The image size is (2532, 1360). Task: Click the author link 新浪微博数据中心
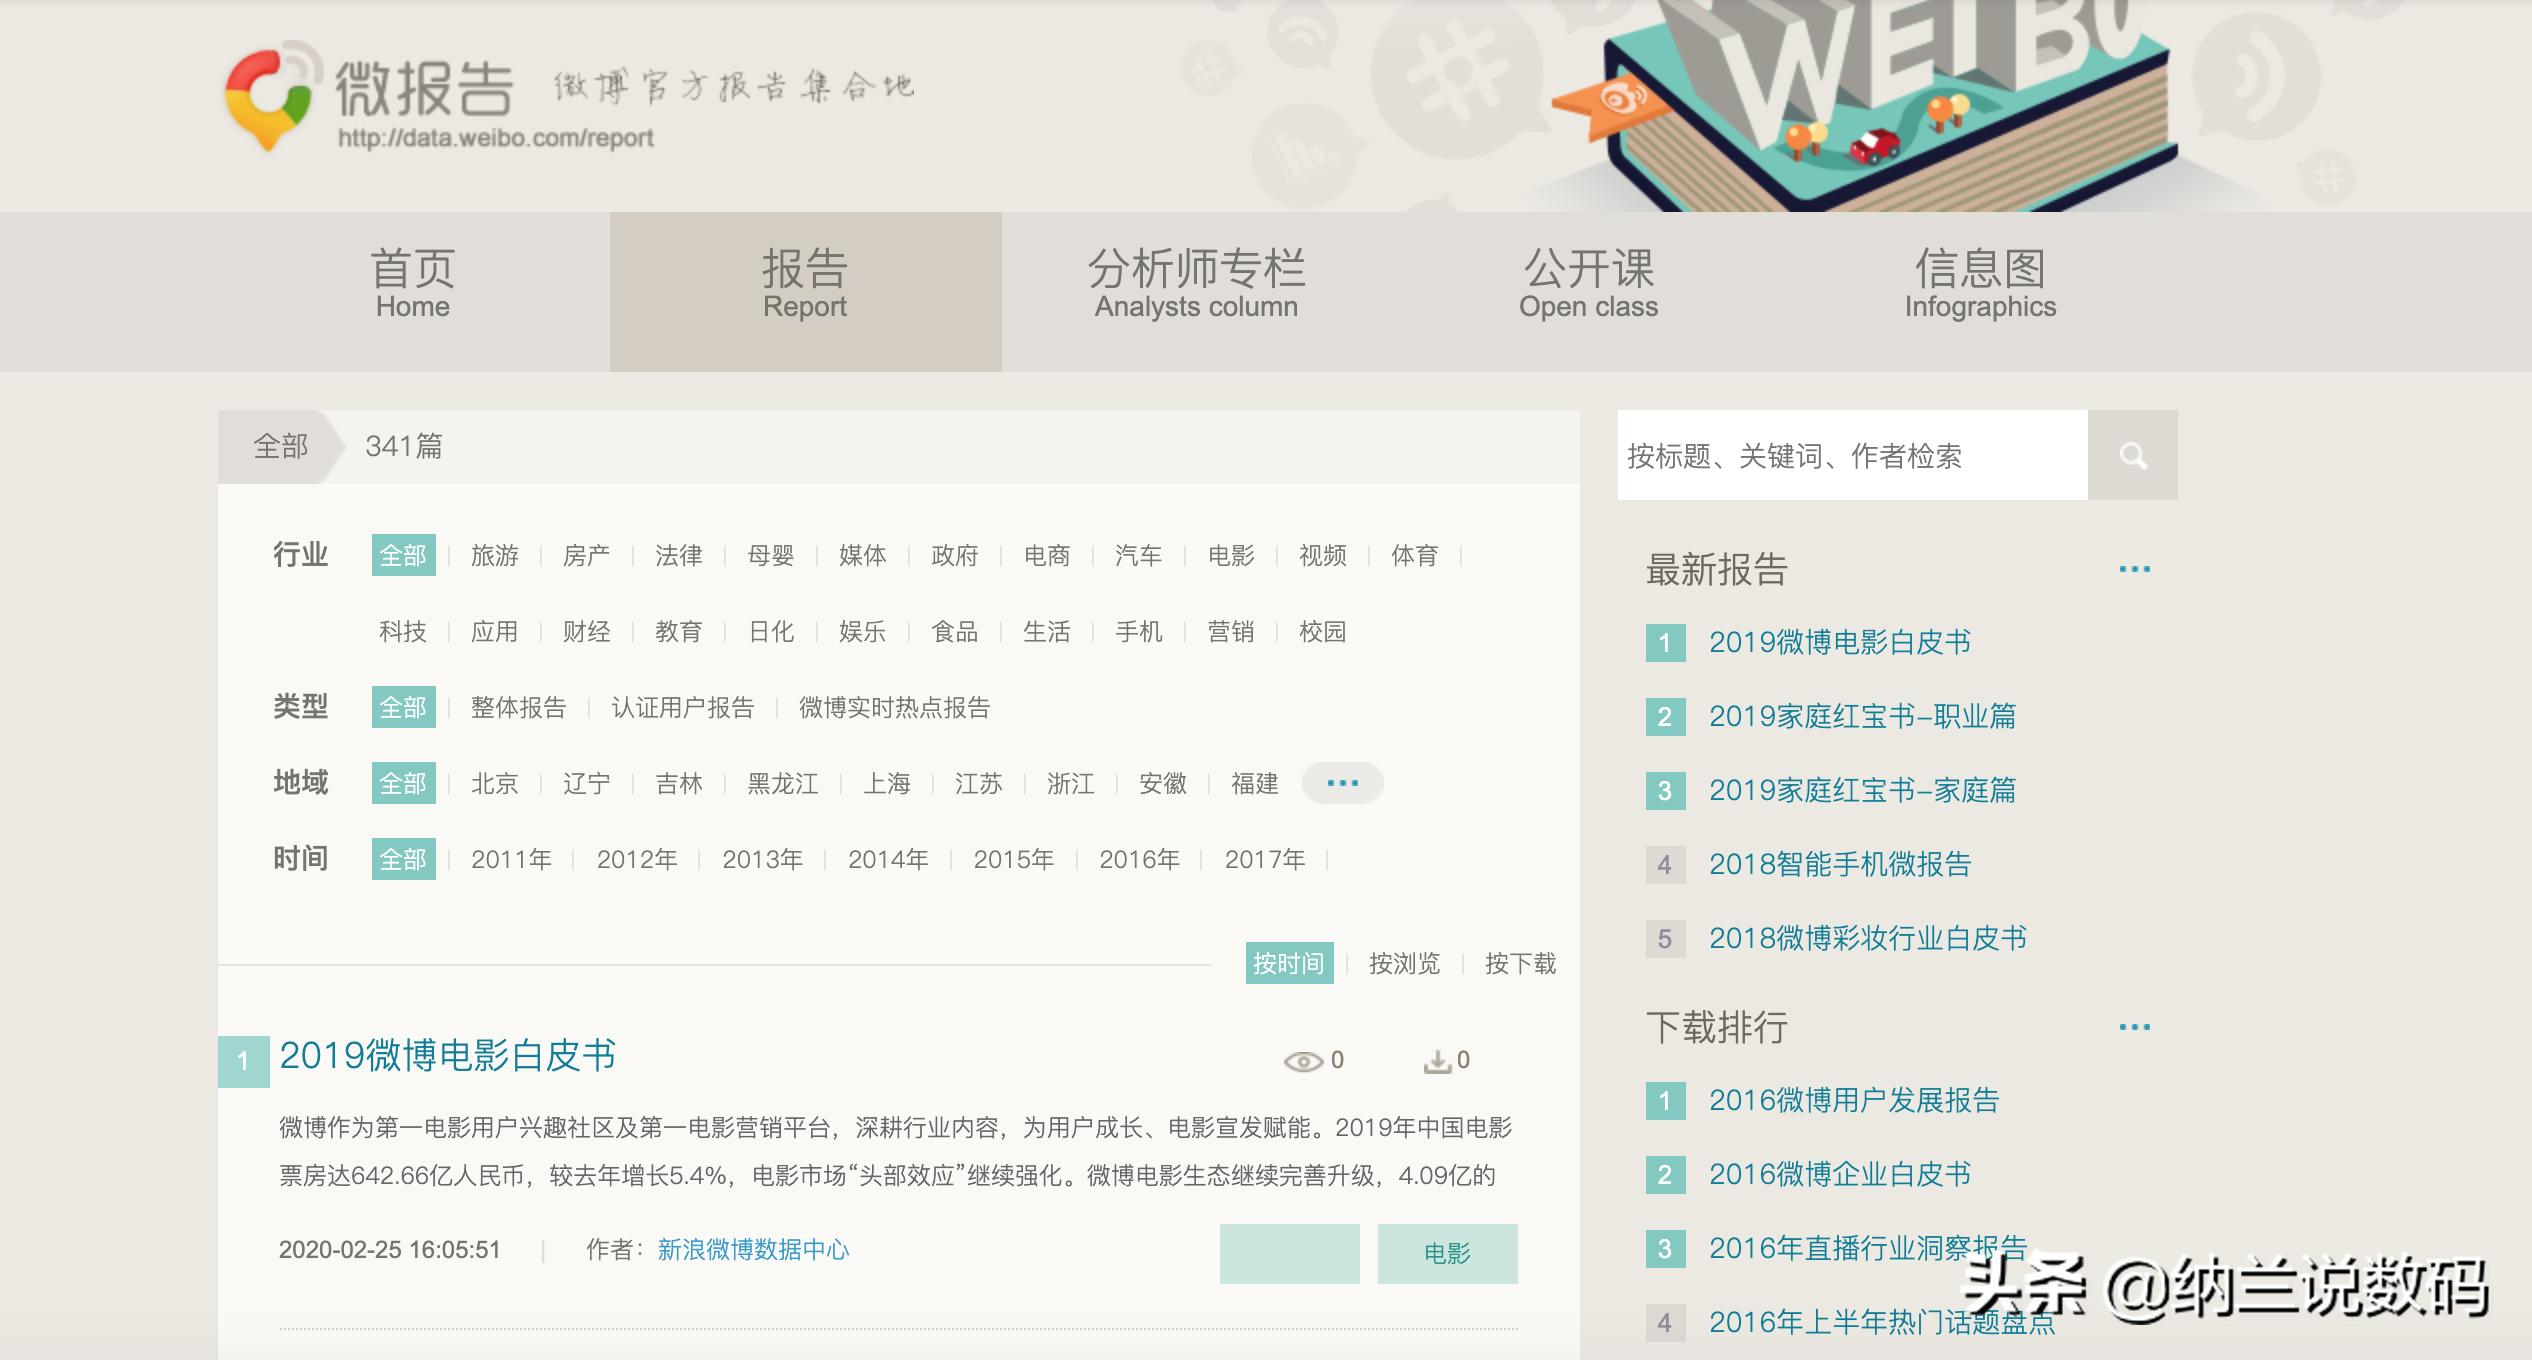(752, 1250)
